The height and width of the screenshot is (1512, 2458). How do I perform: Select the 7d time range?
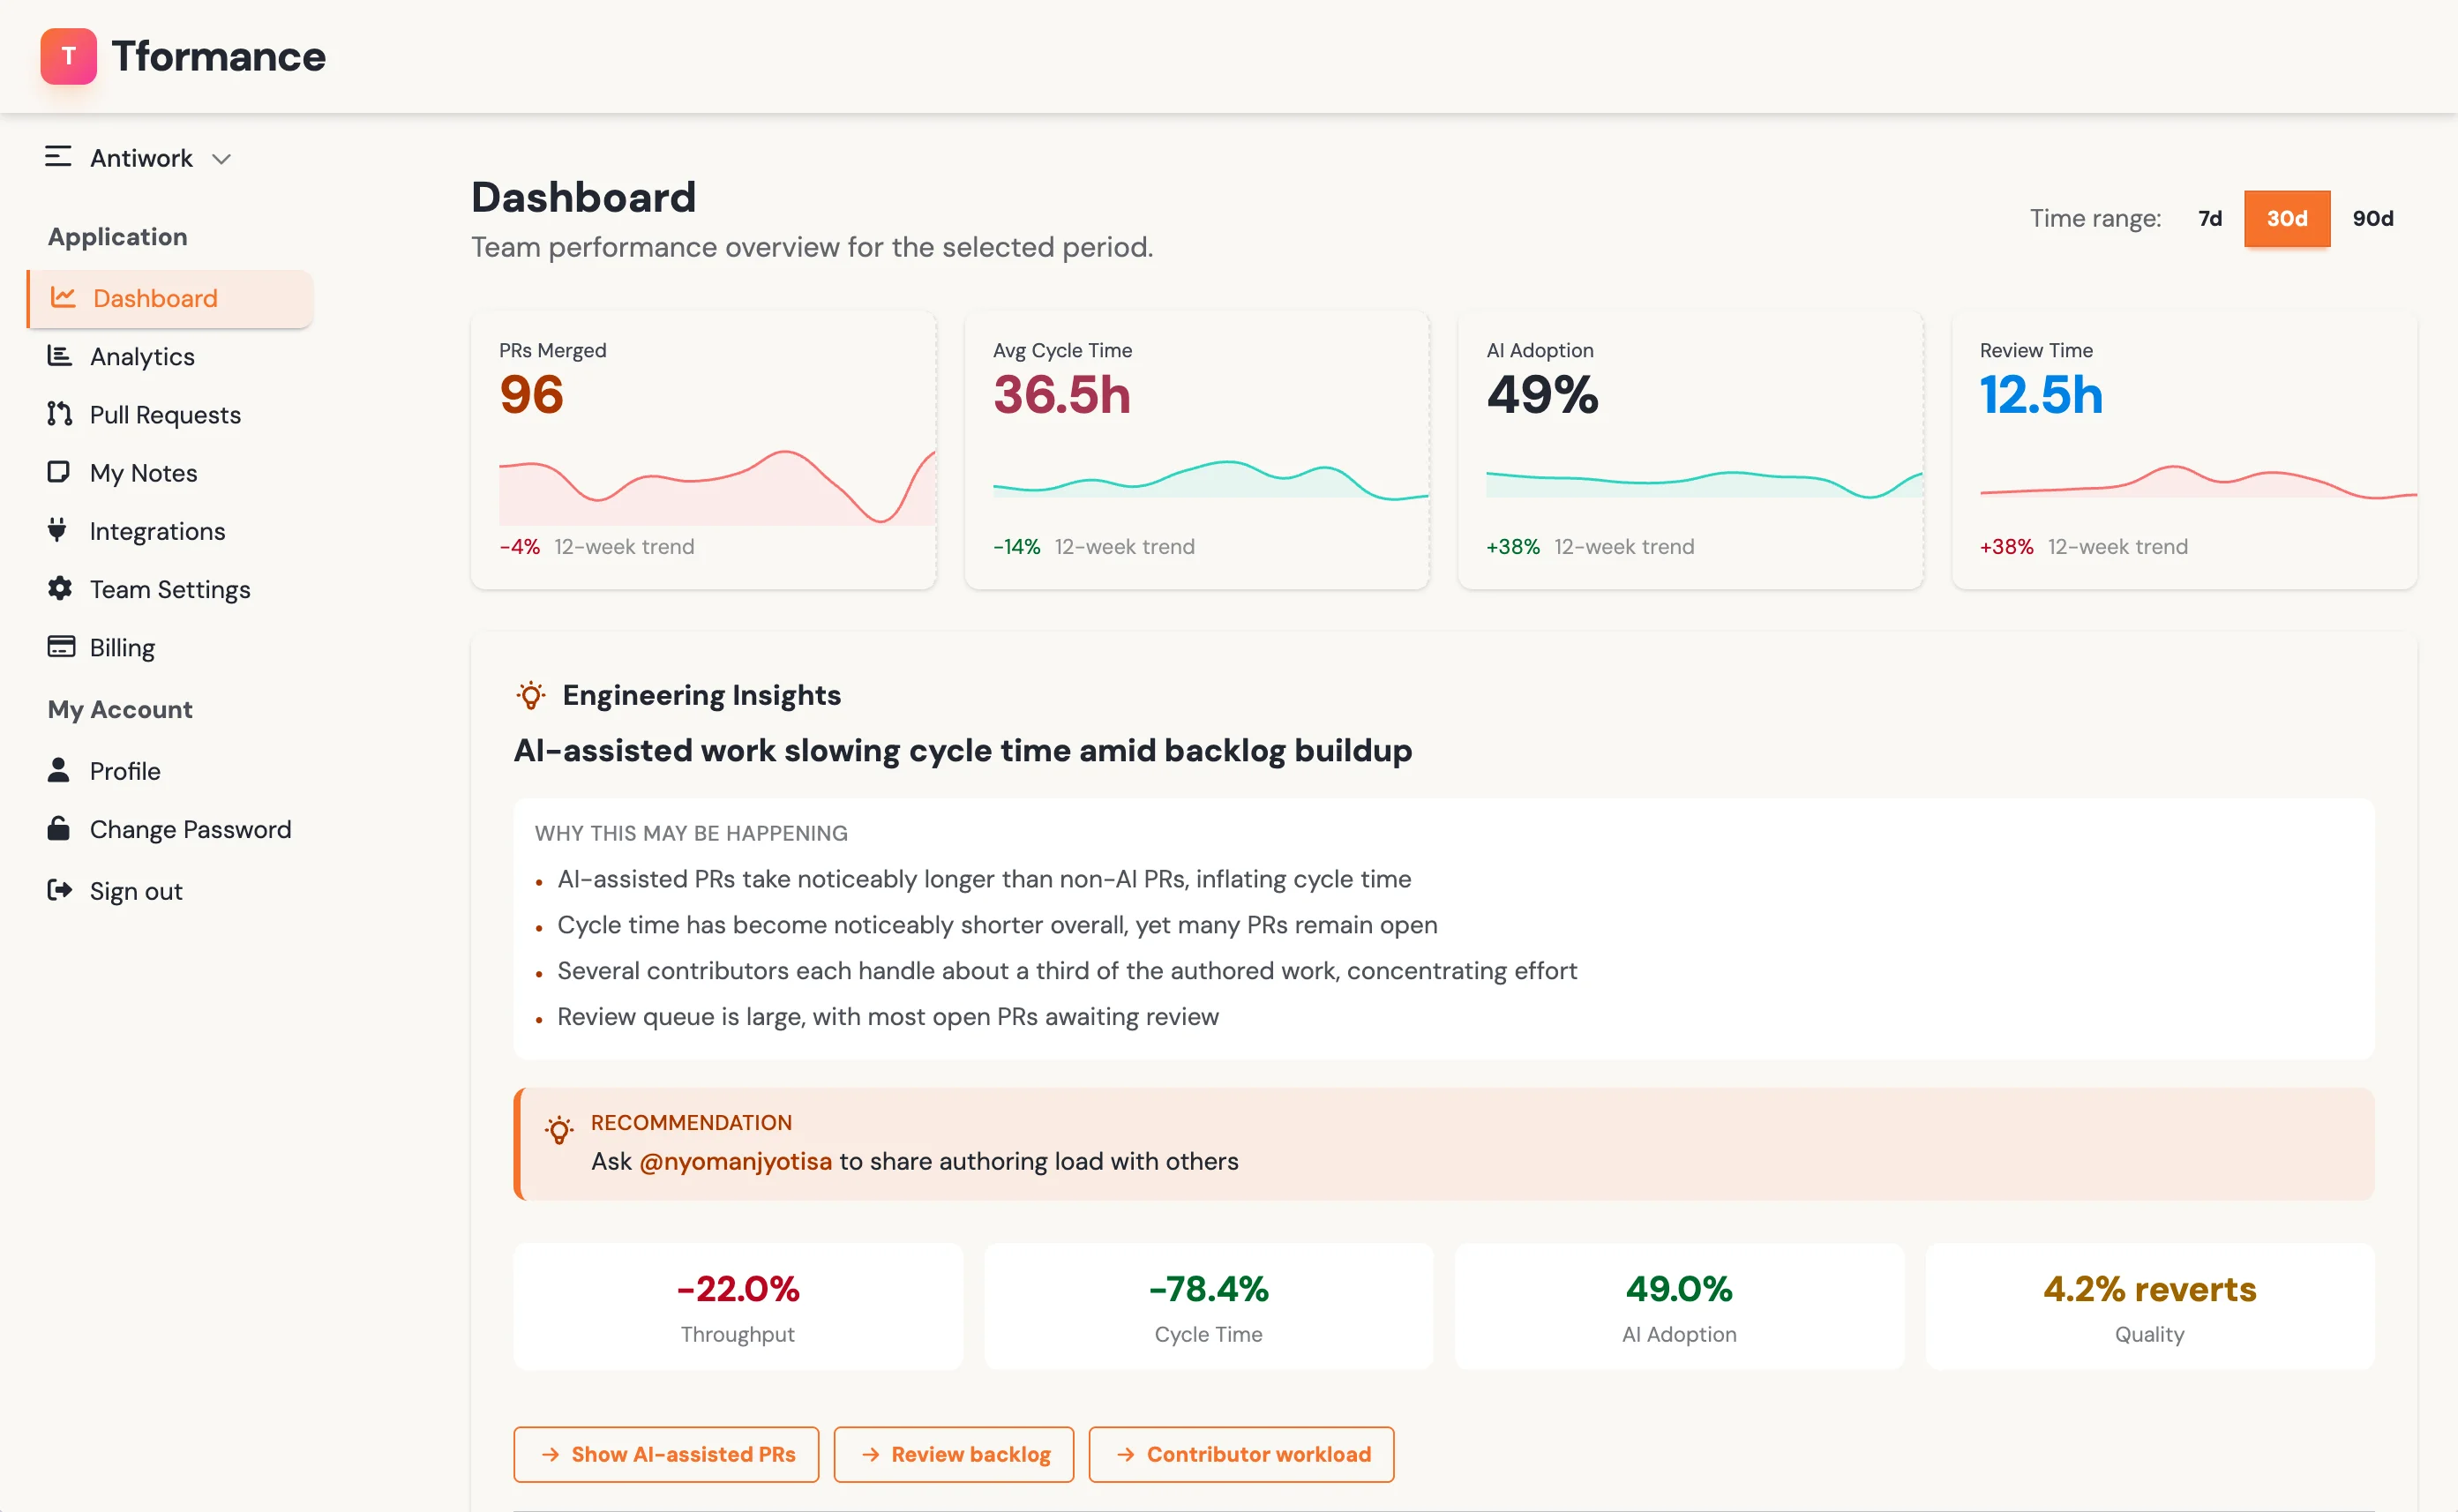pos(2210,218)
